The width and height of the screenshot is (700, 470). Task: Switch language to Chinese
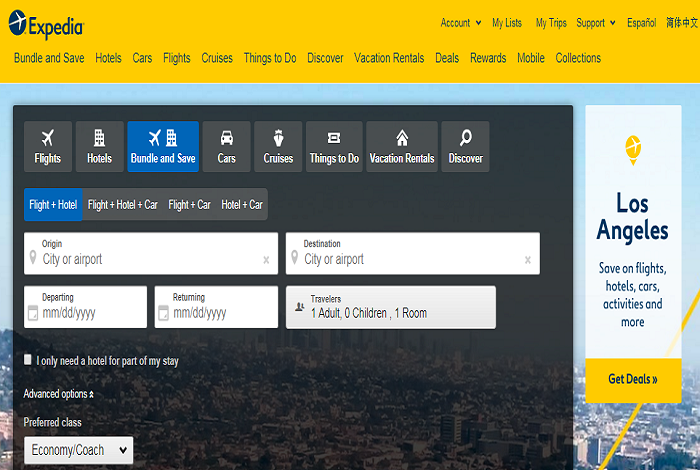click(x=682, y=22)
